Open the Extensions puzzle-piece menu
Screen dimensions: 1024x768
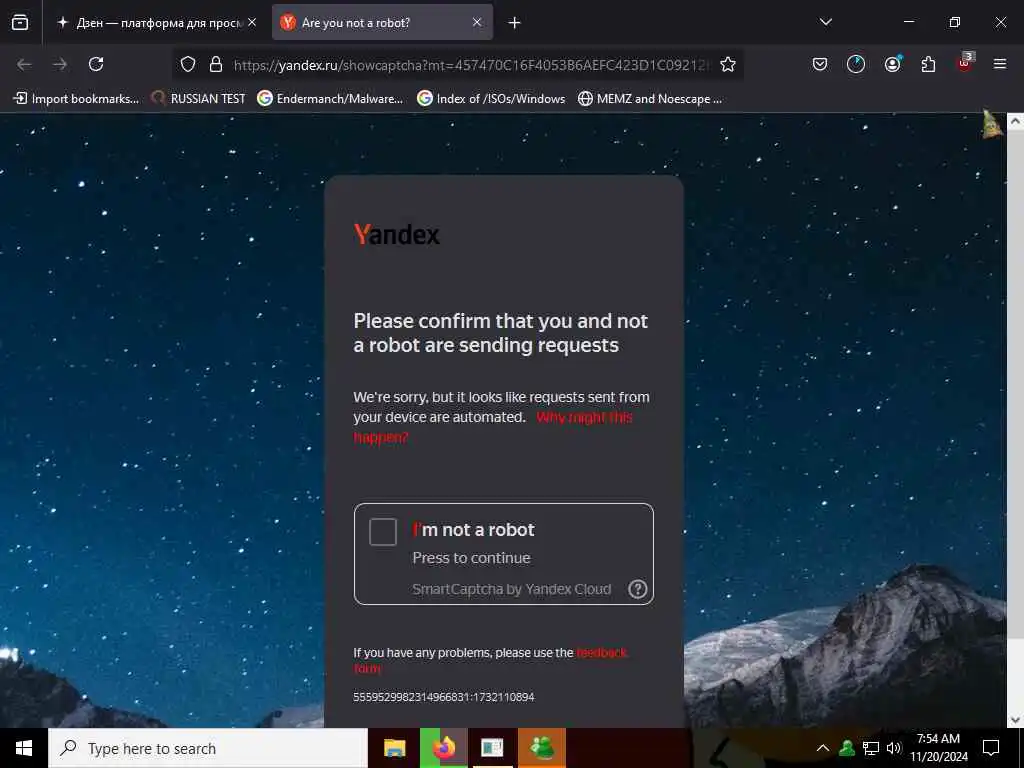[x=928, y=64]
